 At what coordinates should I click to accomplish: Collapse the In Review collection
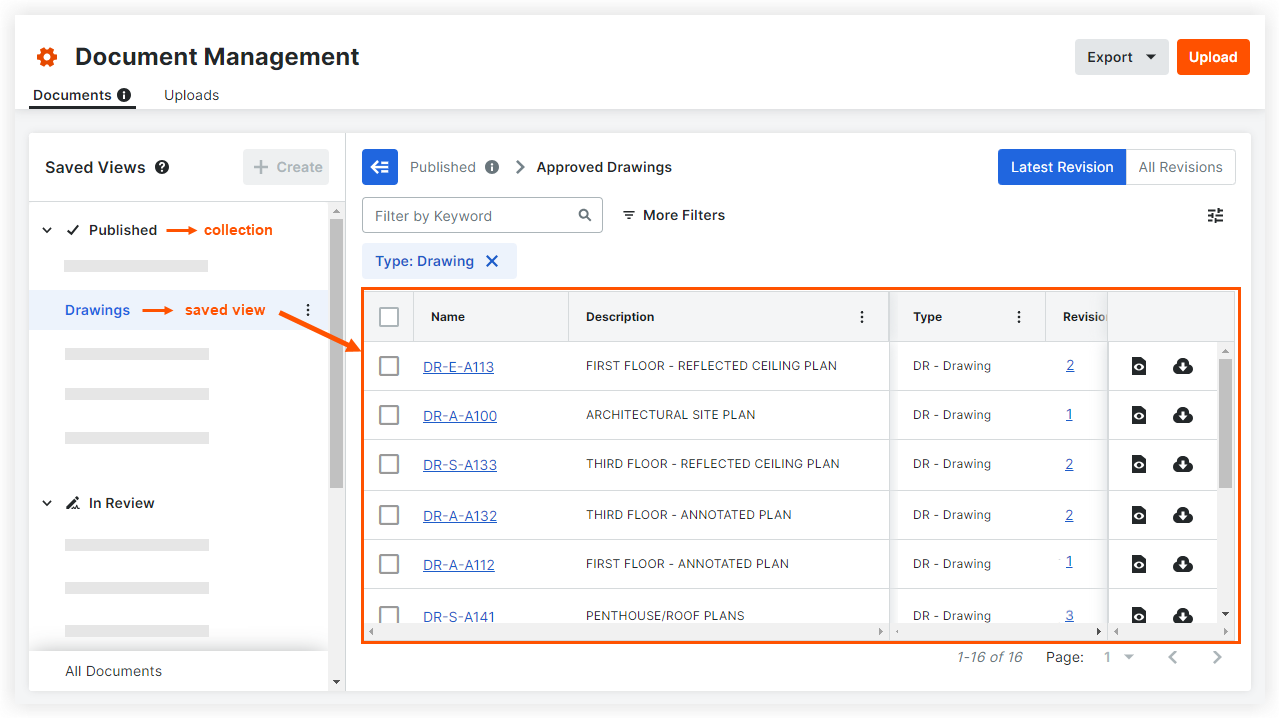pos(47,503)
